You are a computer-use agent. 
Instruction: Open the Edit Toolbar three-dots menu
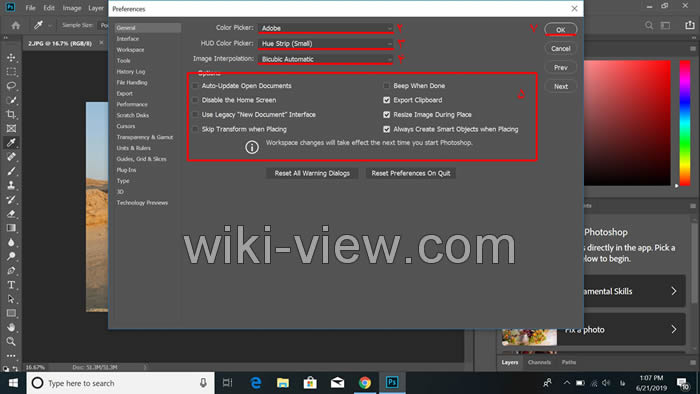coord(11,356)
